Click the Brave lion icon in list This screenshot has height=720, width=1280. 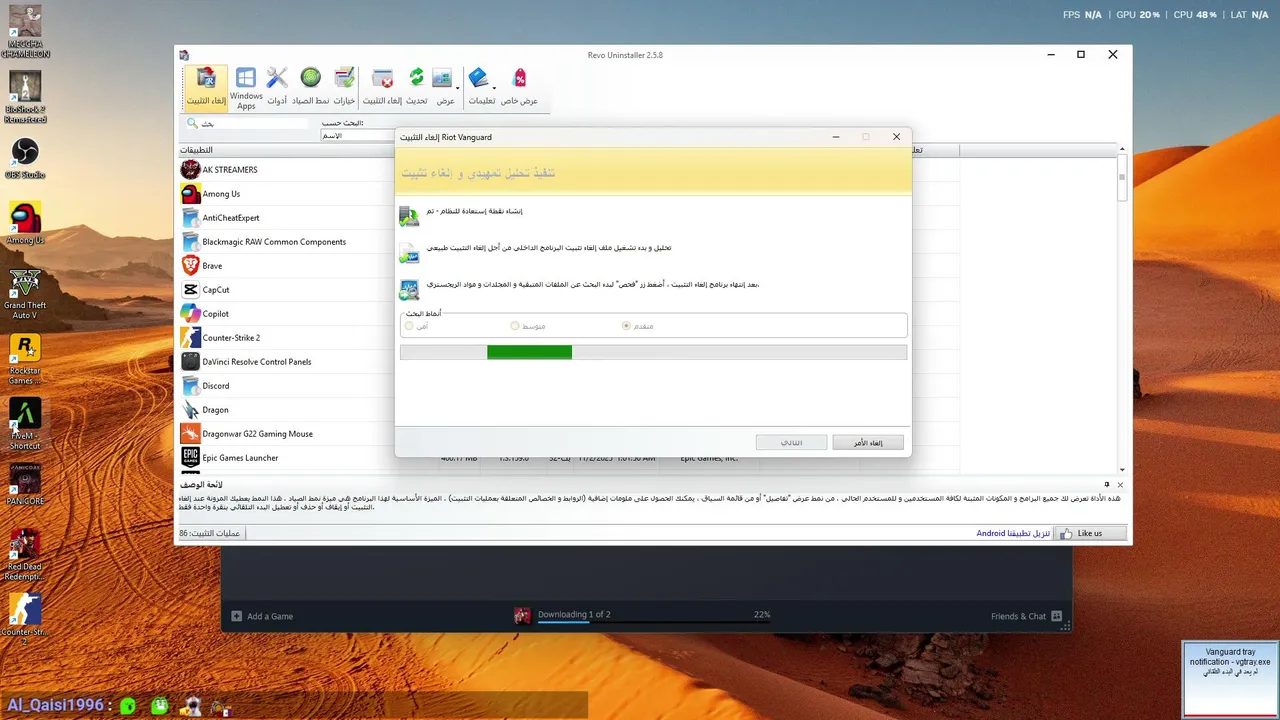pos(190,266)
